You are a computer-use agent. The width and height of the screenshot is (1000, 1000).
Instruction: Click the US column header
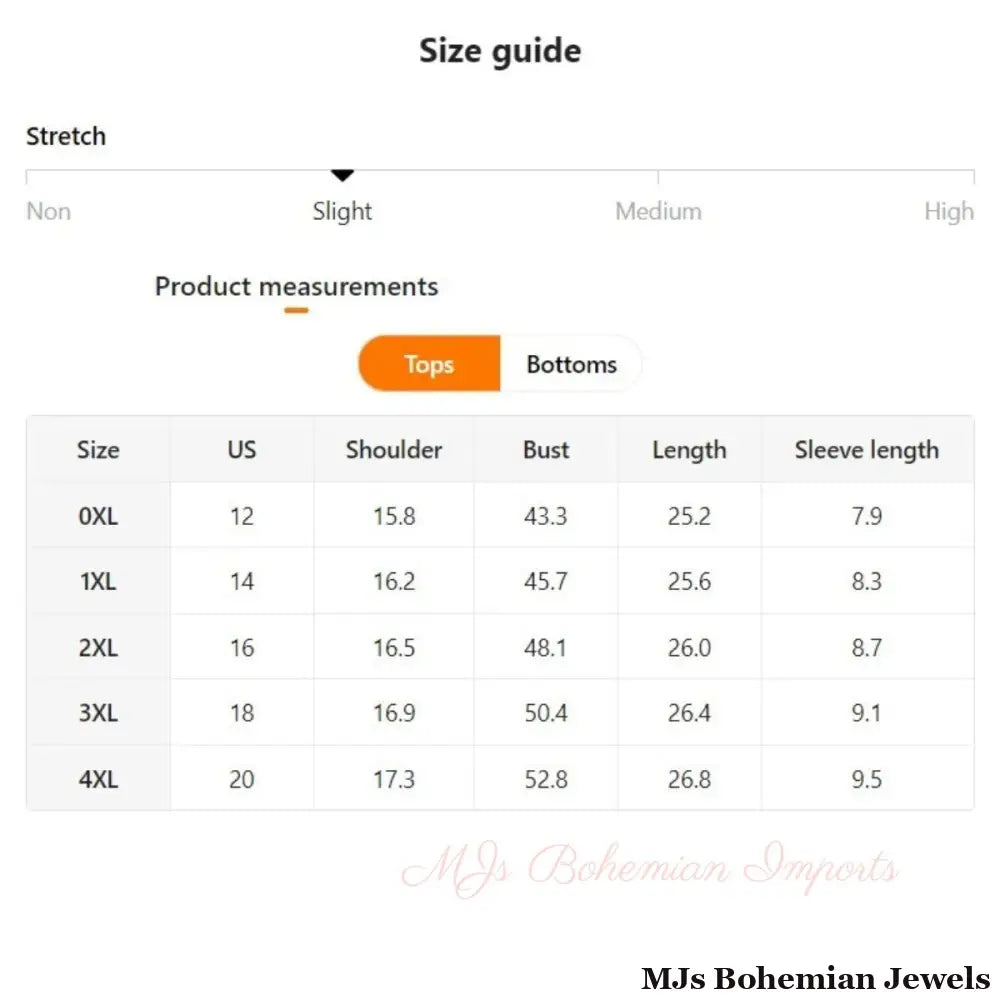click(x=242, y=450)
